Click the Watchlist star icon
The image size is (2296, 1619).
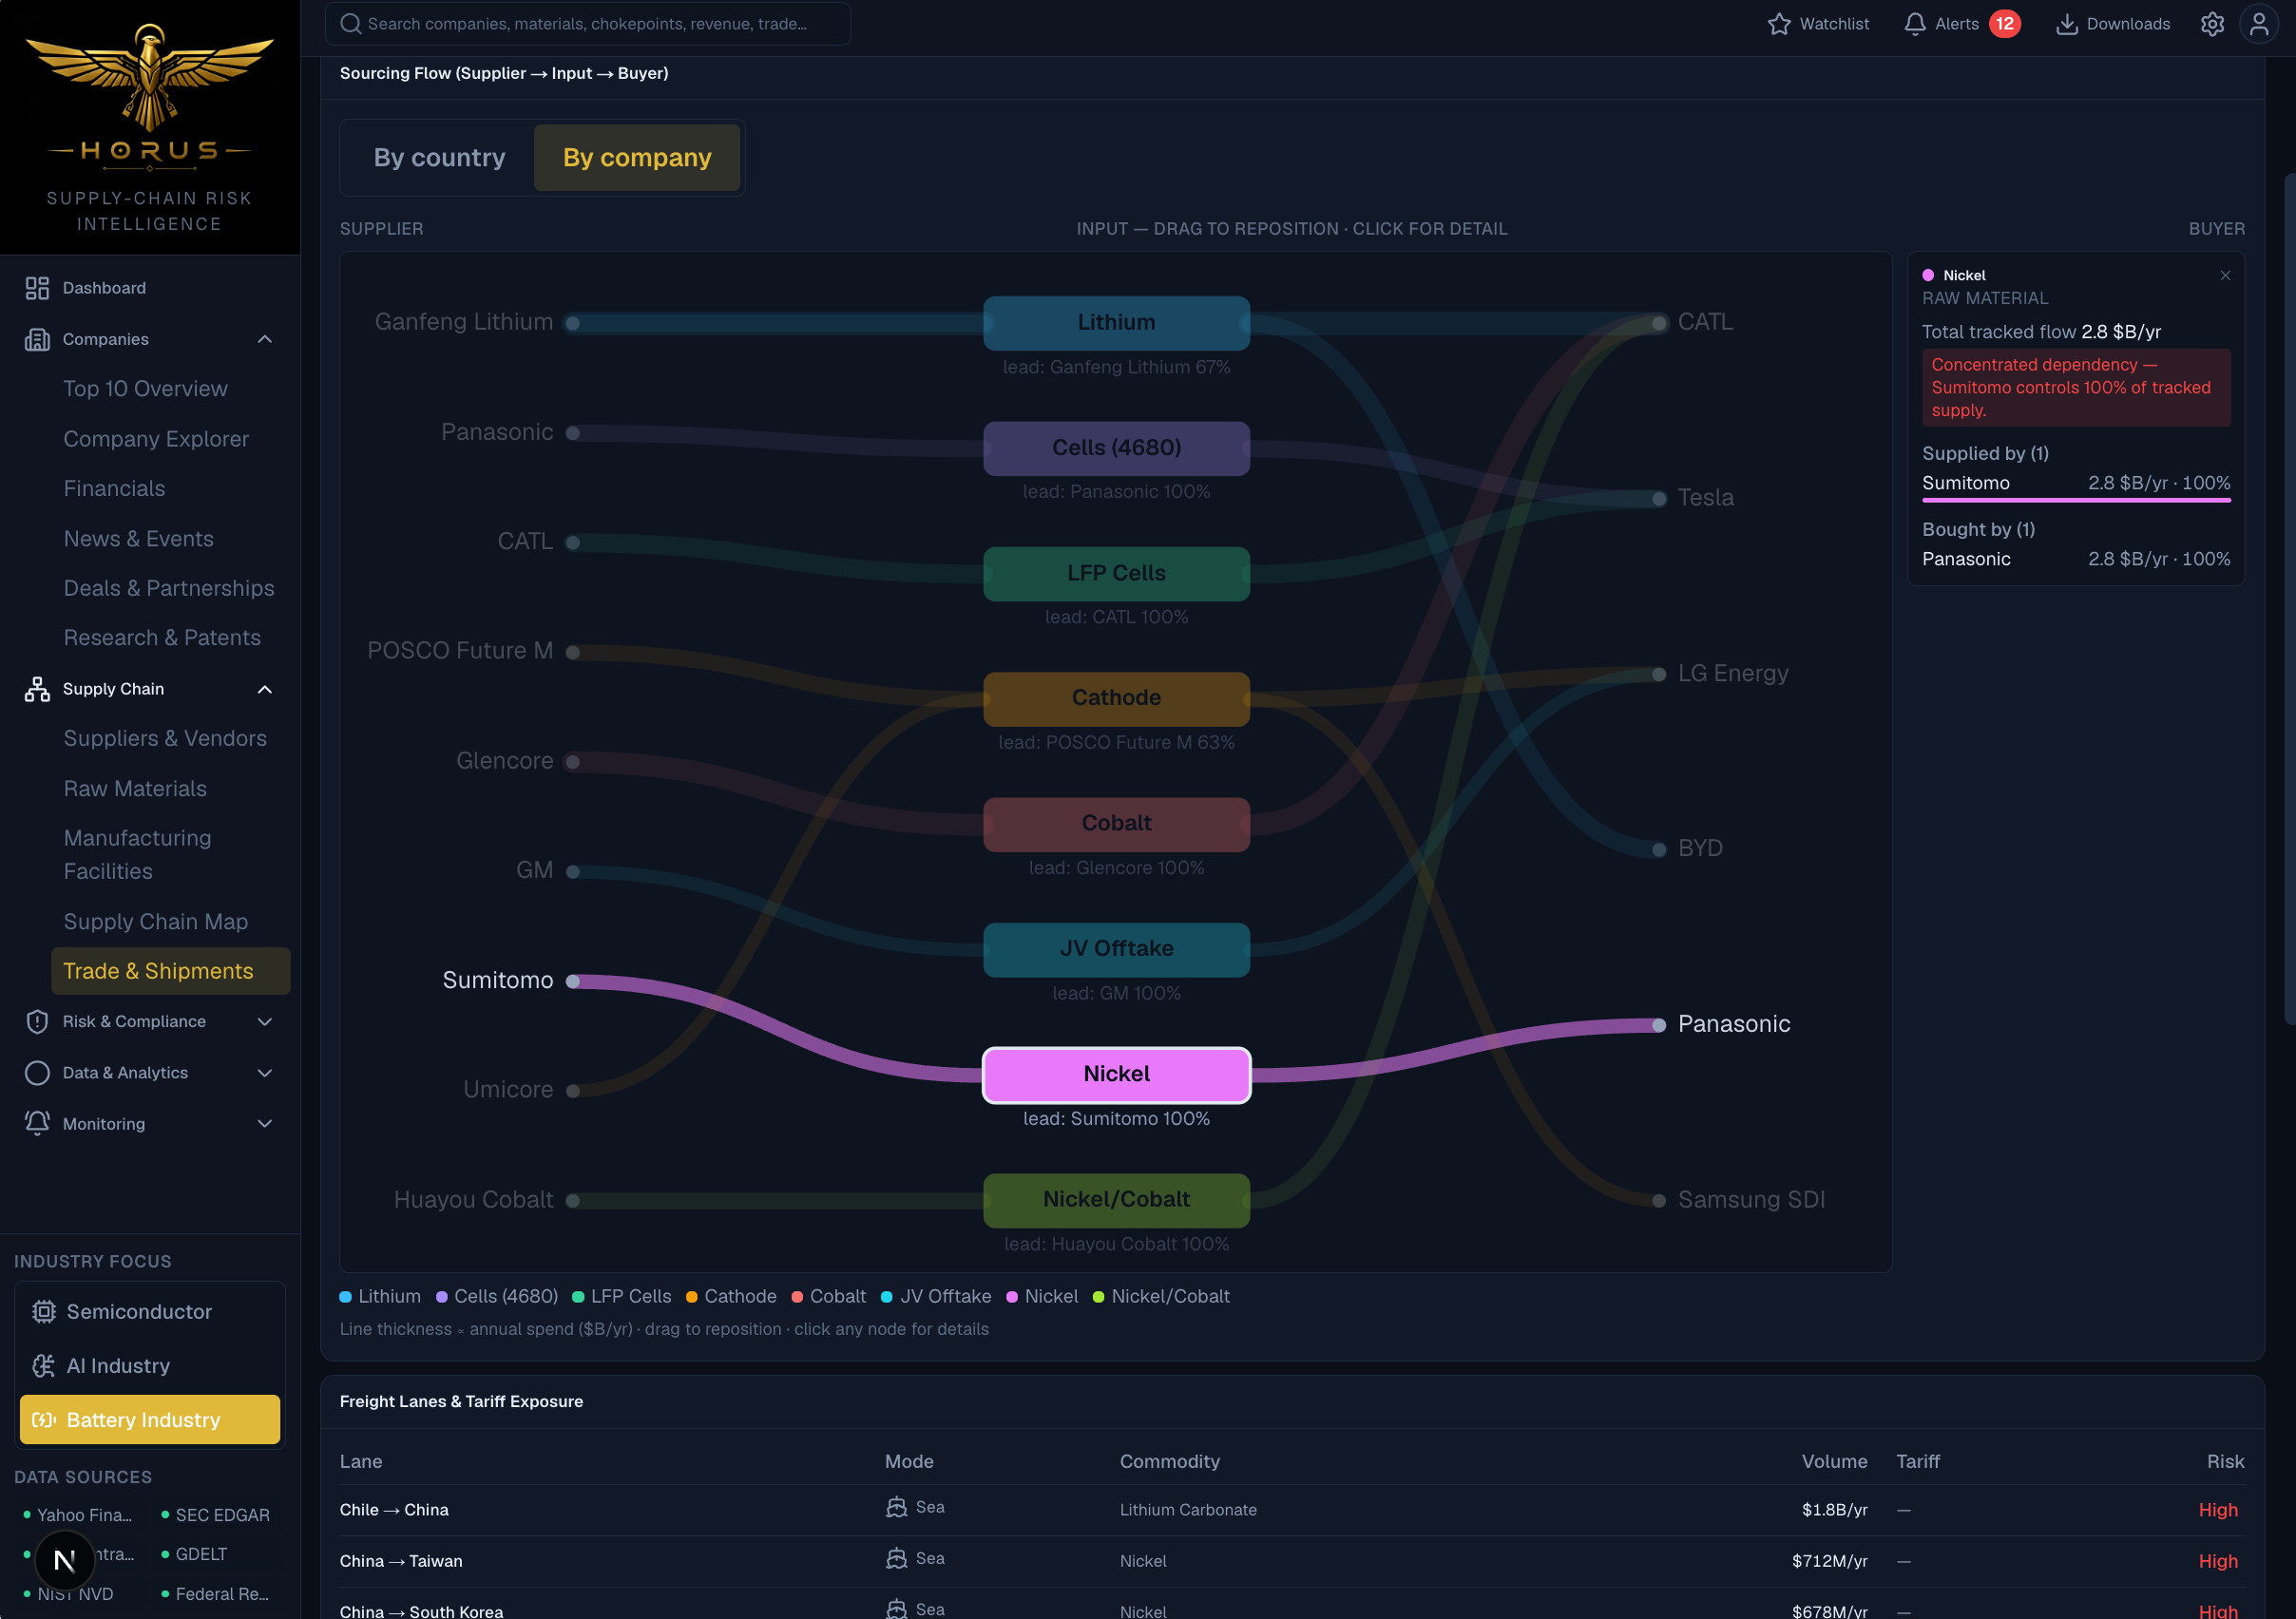tap(1778, 24)
